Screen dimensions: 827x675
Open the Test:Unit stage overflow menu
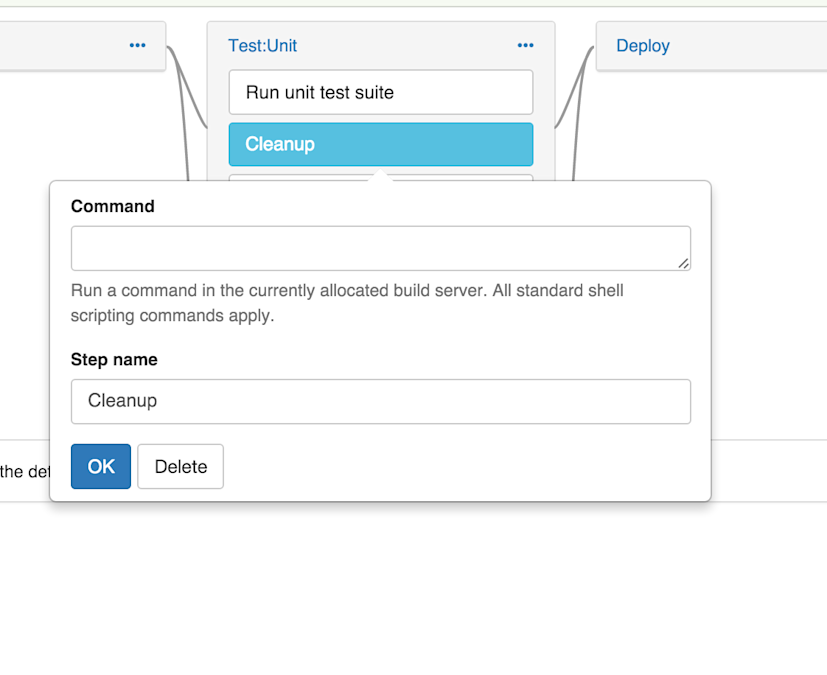(x=524, y=45)
